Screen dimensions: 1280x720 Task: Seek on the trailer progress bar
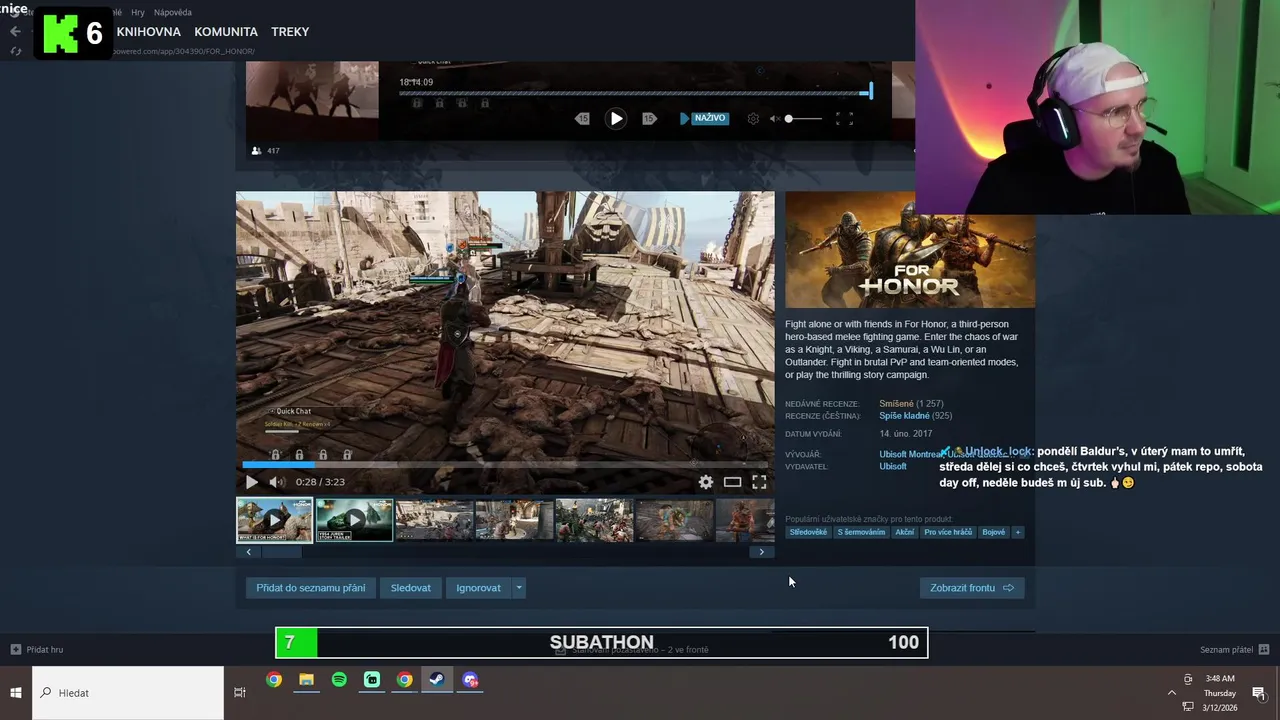click(x=505, y=464)
